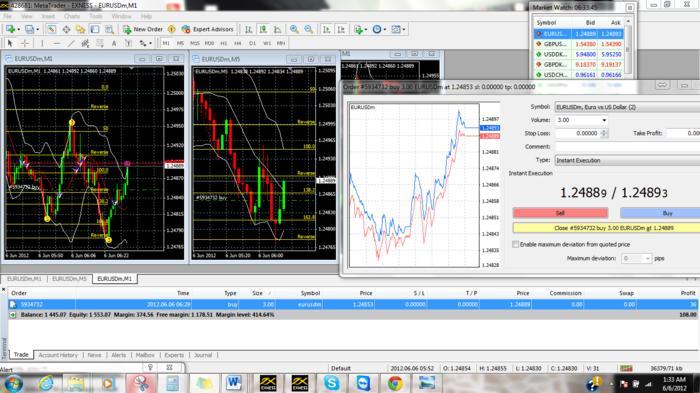
Task: Switch to the Account History tab
Action: pos(58,355)
